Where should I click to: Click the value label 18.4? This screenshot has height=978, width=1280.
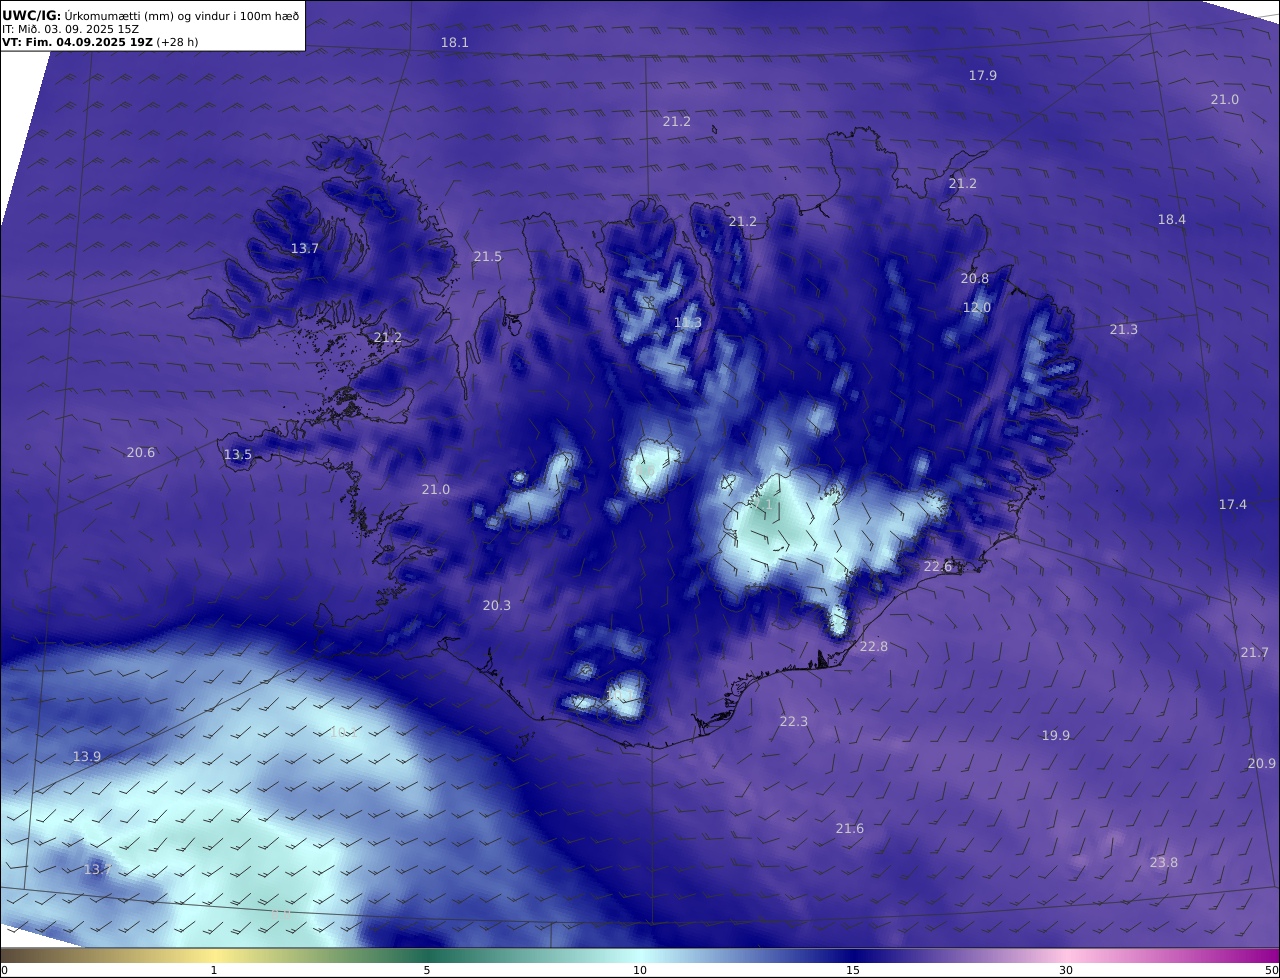1171,219
